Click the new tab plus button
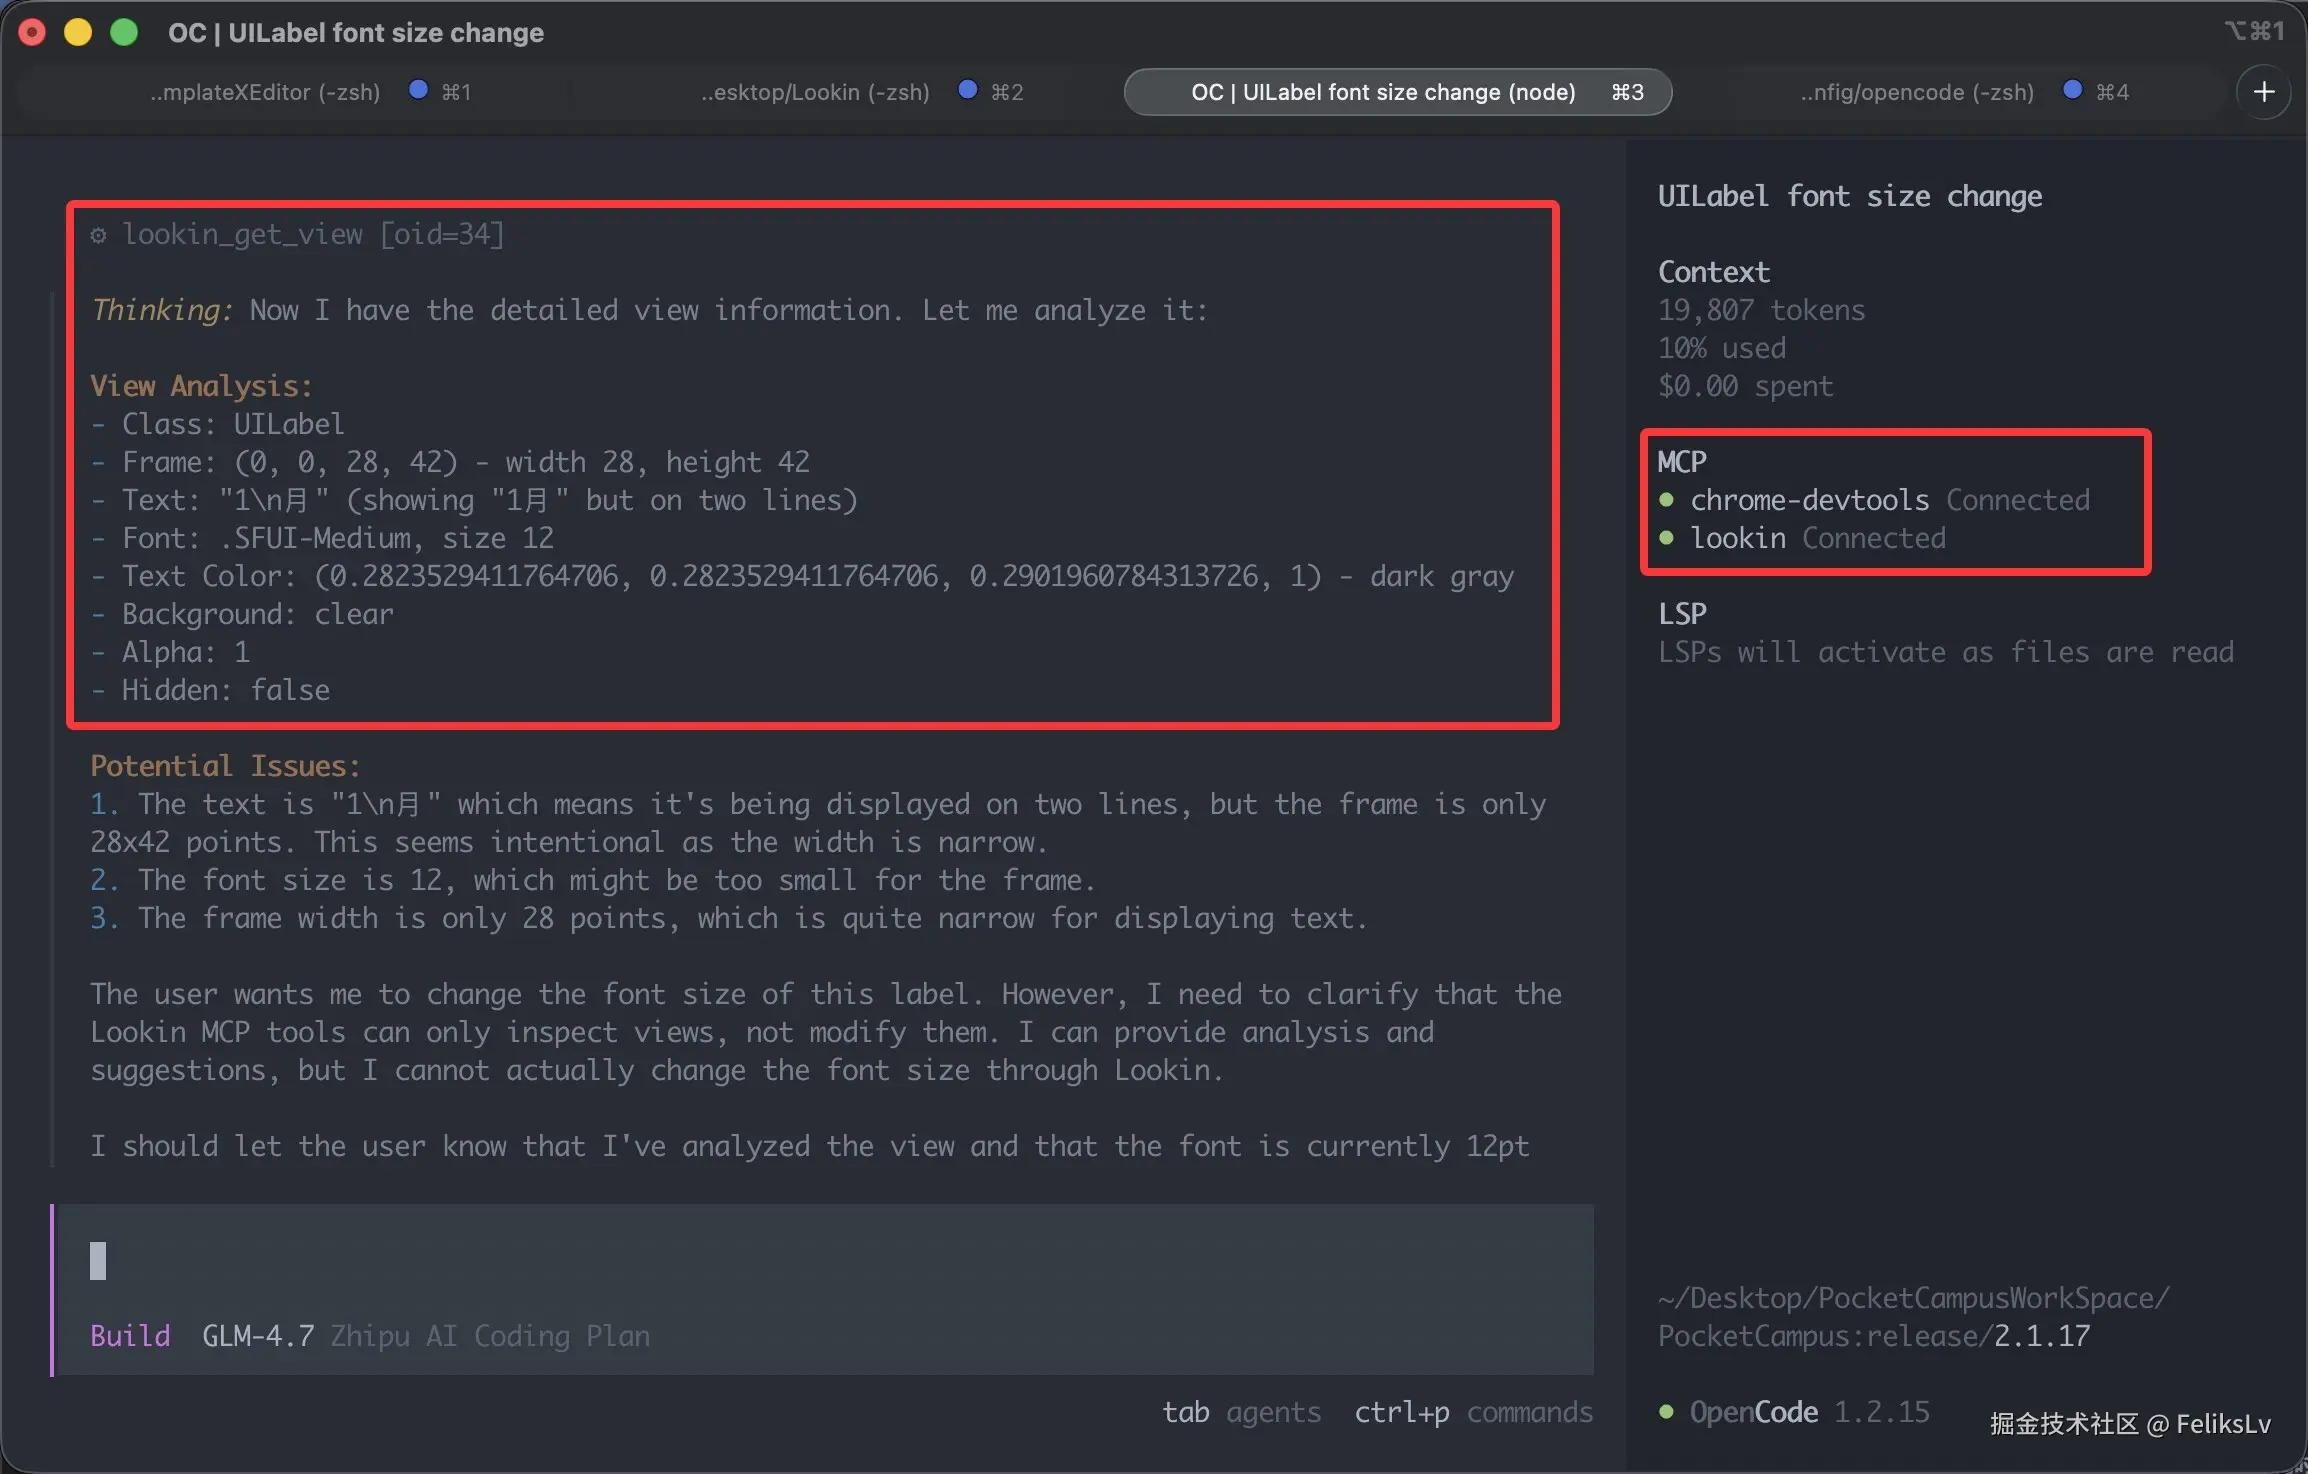This screenshot has height=1474, width=2308. (2263, 92)
